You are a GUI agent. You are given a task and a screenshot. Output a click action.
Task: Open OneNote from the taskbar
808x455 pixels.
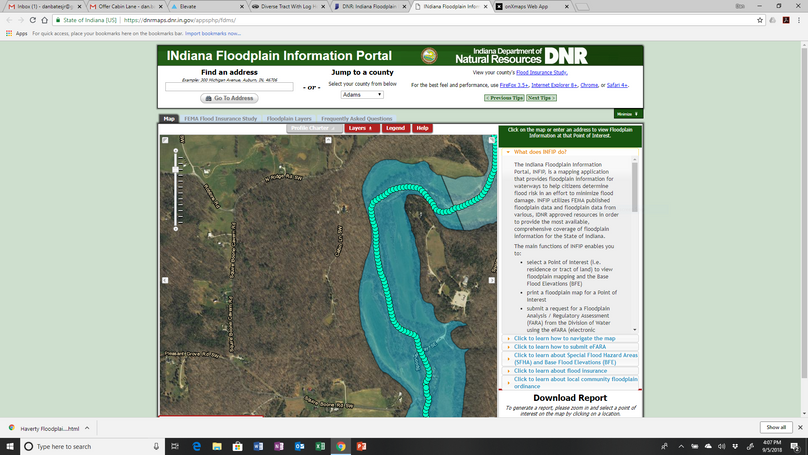tap(279, 446)
